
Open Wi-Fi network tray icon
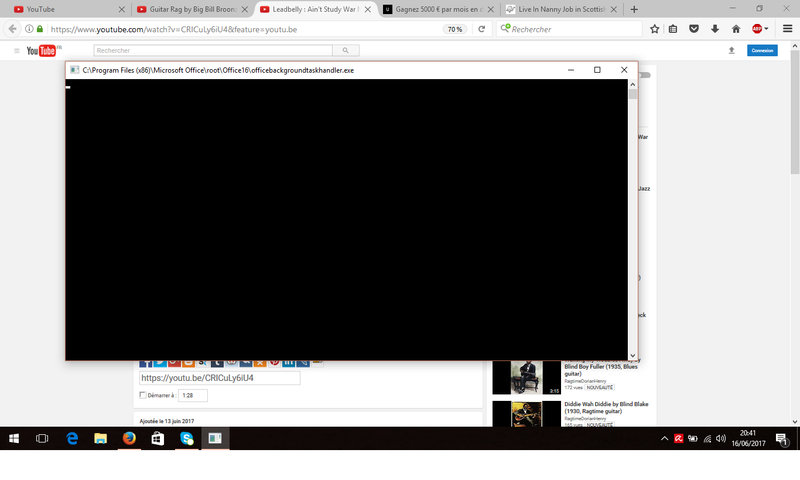pyautogui.click(x=707, y=438)
